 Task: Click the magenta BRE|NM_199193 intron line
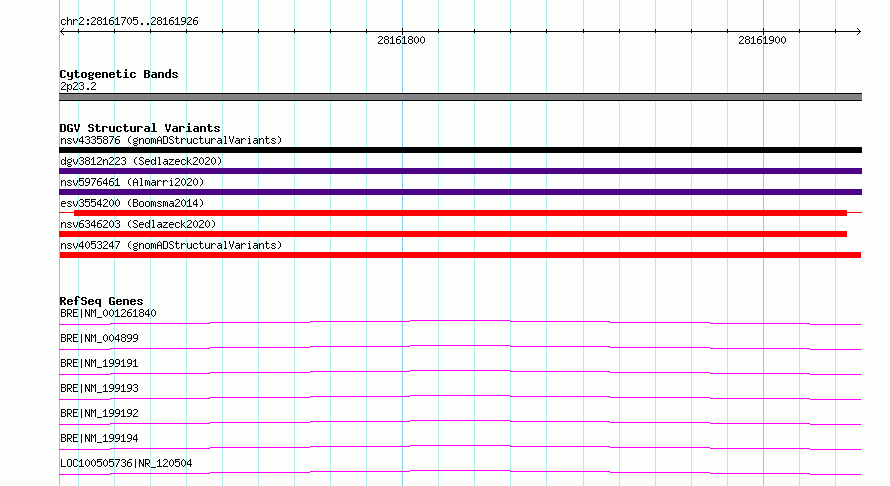point(460,397)
